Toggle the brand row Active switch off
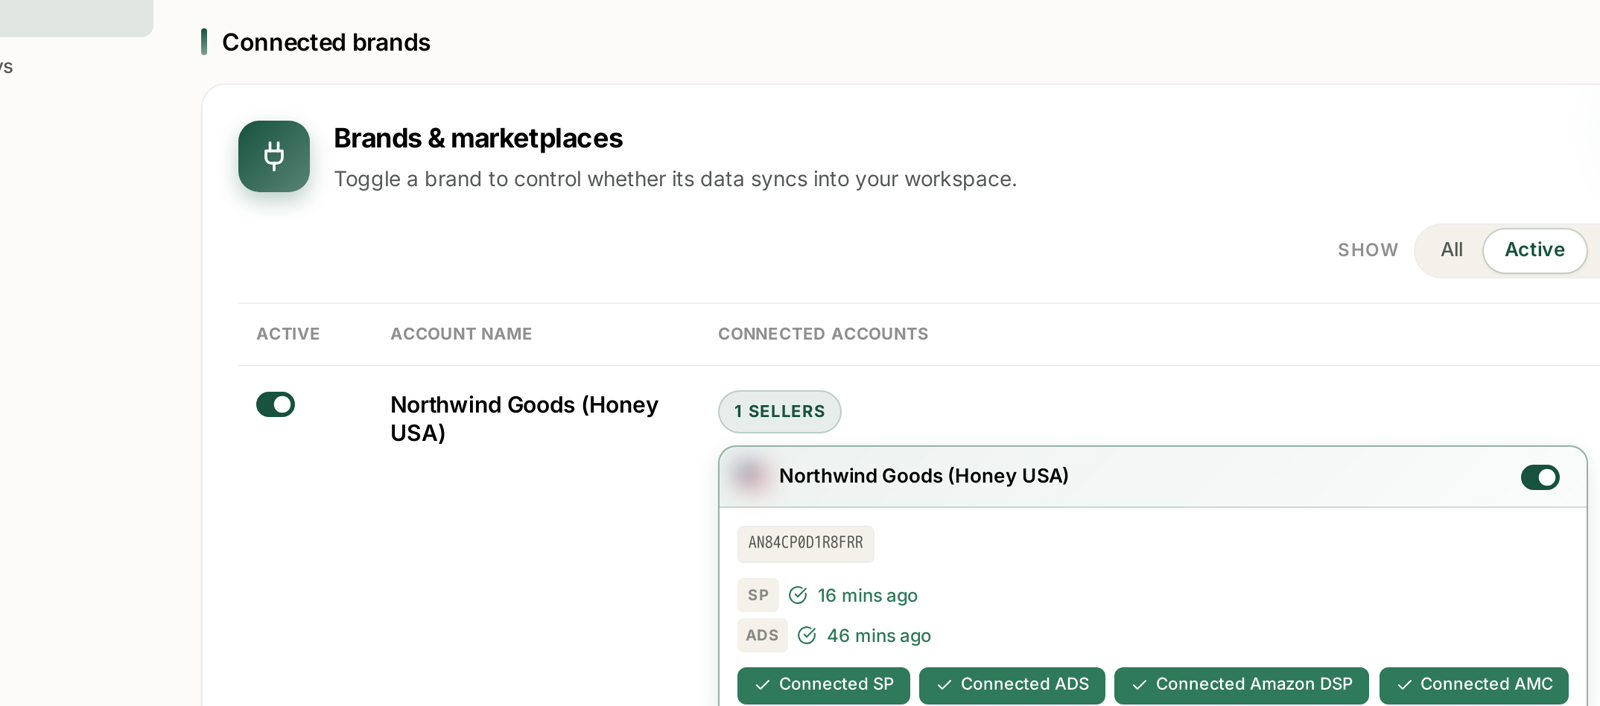 pos(276,404)
